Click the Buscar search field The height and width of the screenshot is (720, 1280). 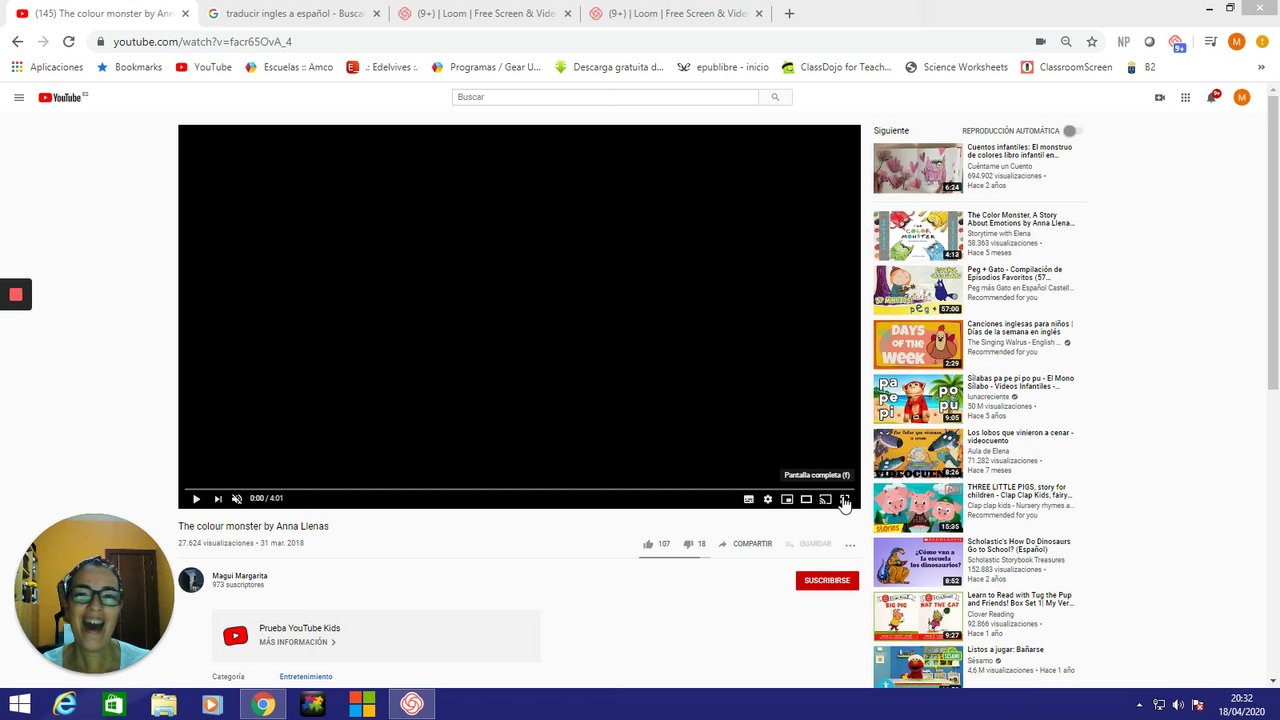pyautogui.click(x=605, y=97)
